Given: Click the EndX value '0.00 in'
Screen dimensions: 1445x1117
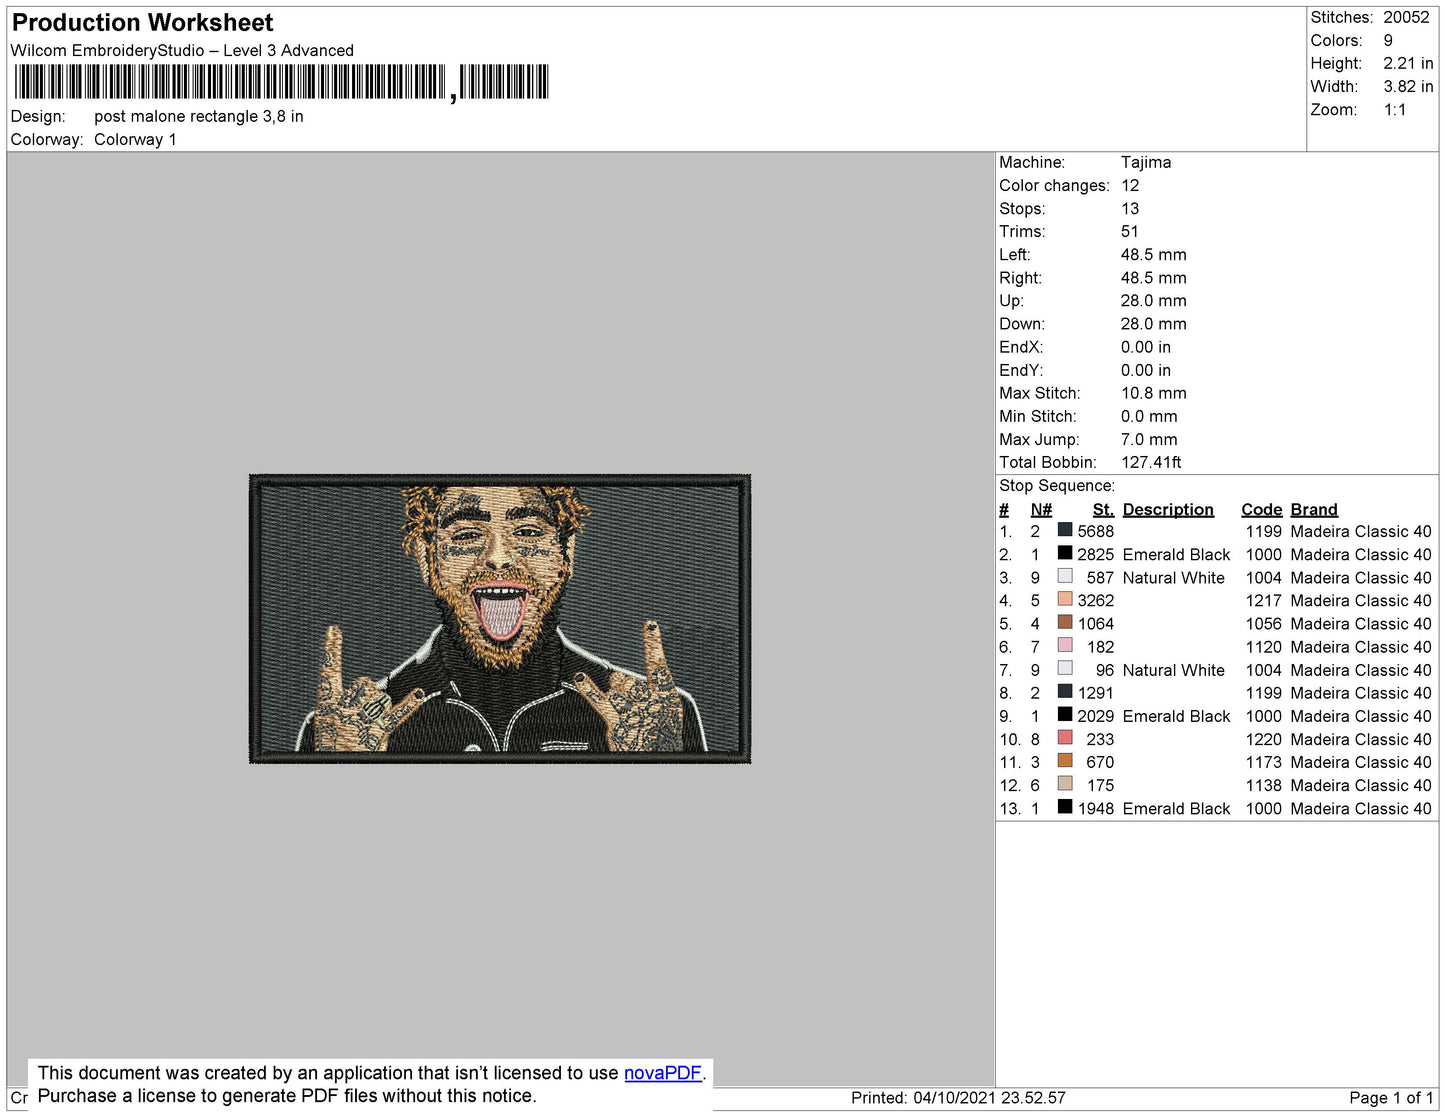Looking at the screenshot, I should pyautogui.click(x=1145, y=347).
